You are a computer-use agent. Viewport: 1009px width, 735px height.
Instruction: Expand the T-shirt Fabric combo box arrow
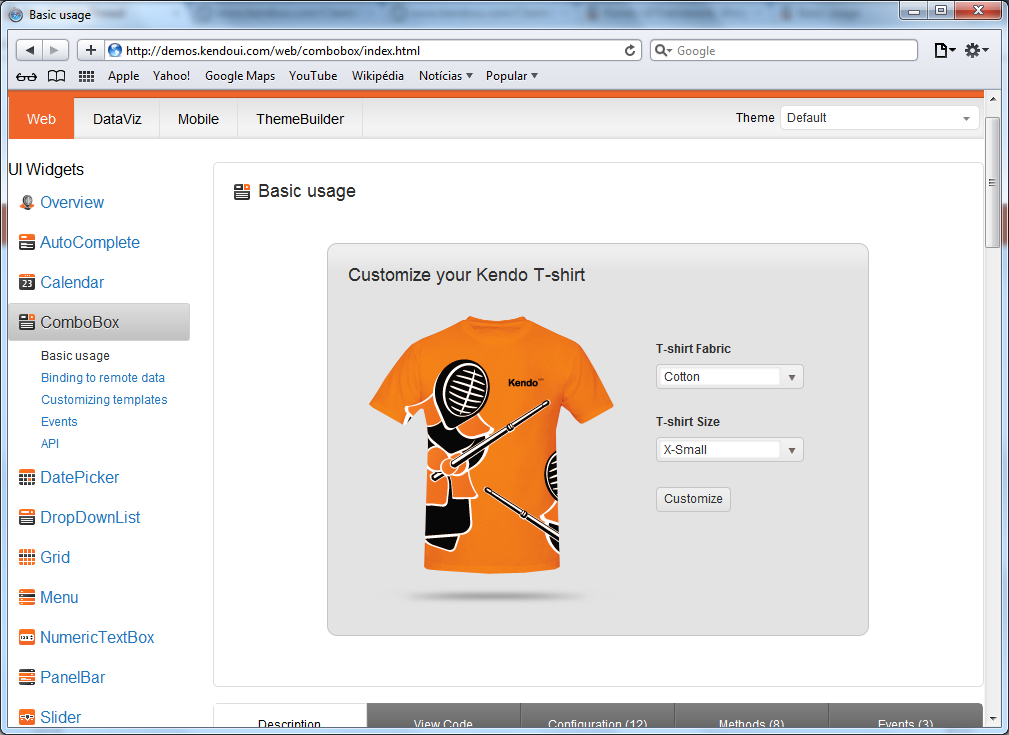click(791, 377)
